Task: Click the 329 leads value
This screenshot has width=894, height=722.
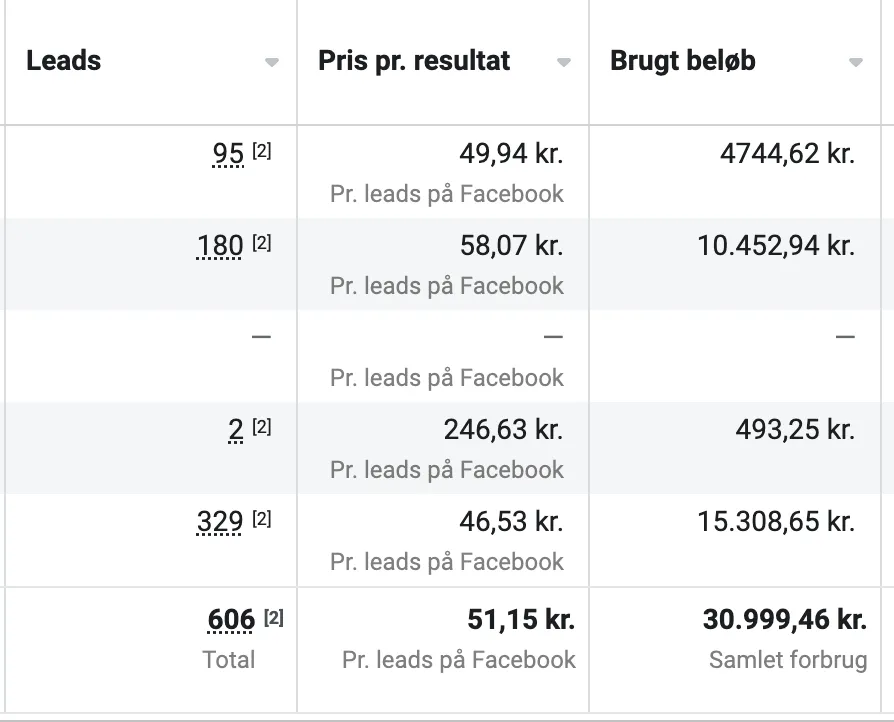Action: coord(220,522)
